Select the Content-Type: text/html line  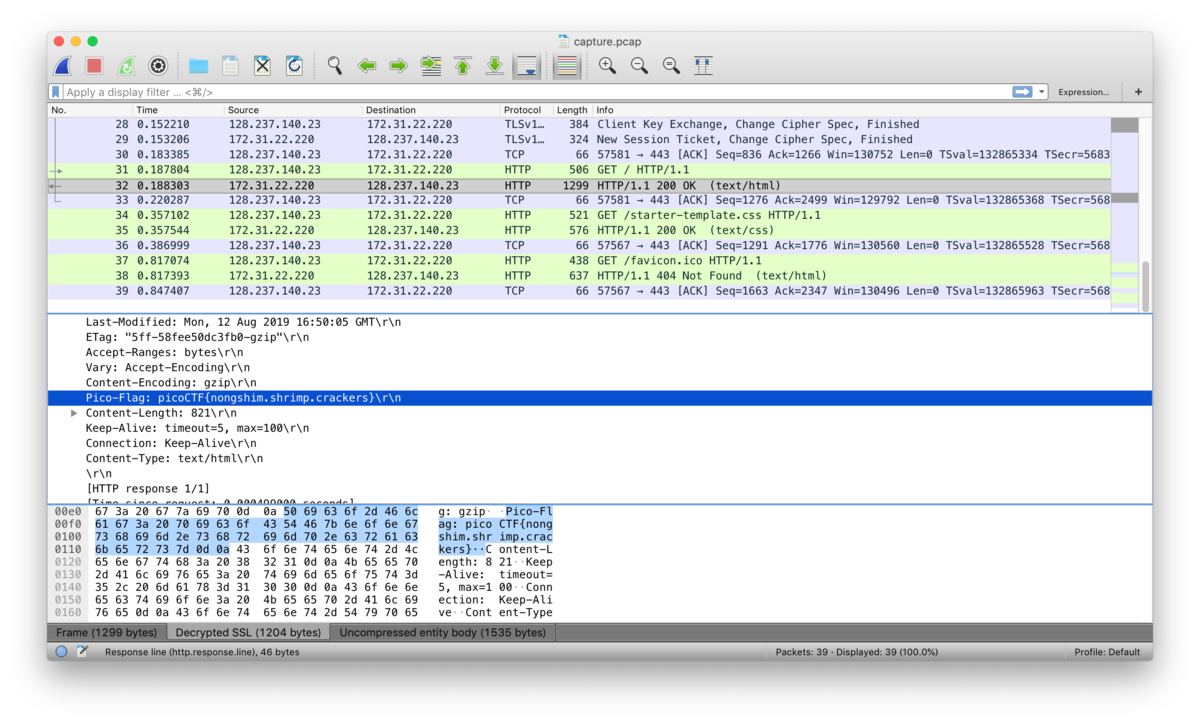click(600, 458)
